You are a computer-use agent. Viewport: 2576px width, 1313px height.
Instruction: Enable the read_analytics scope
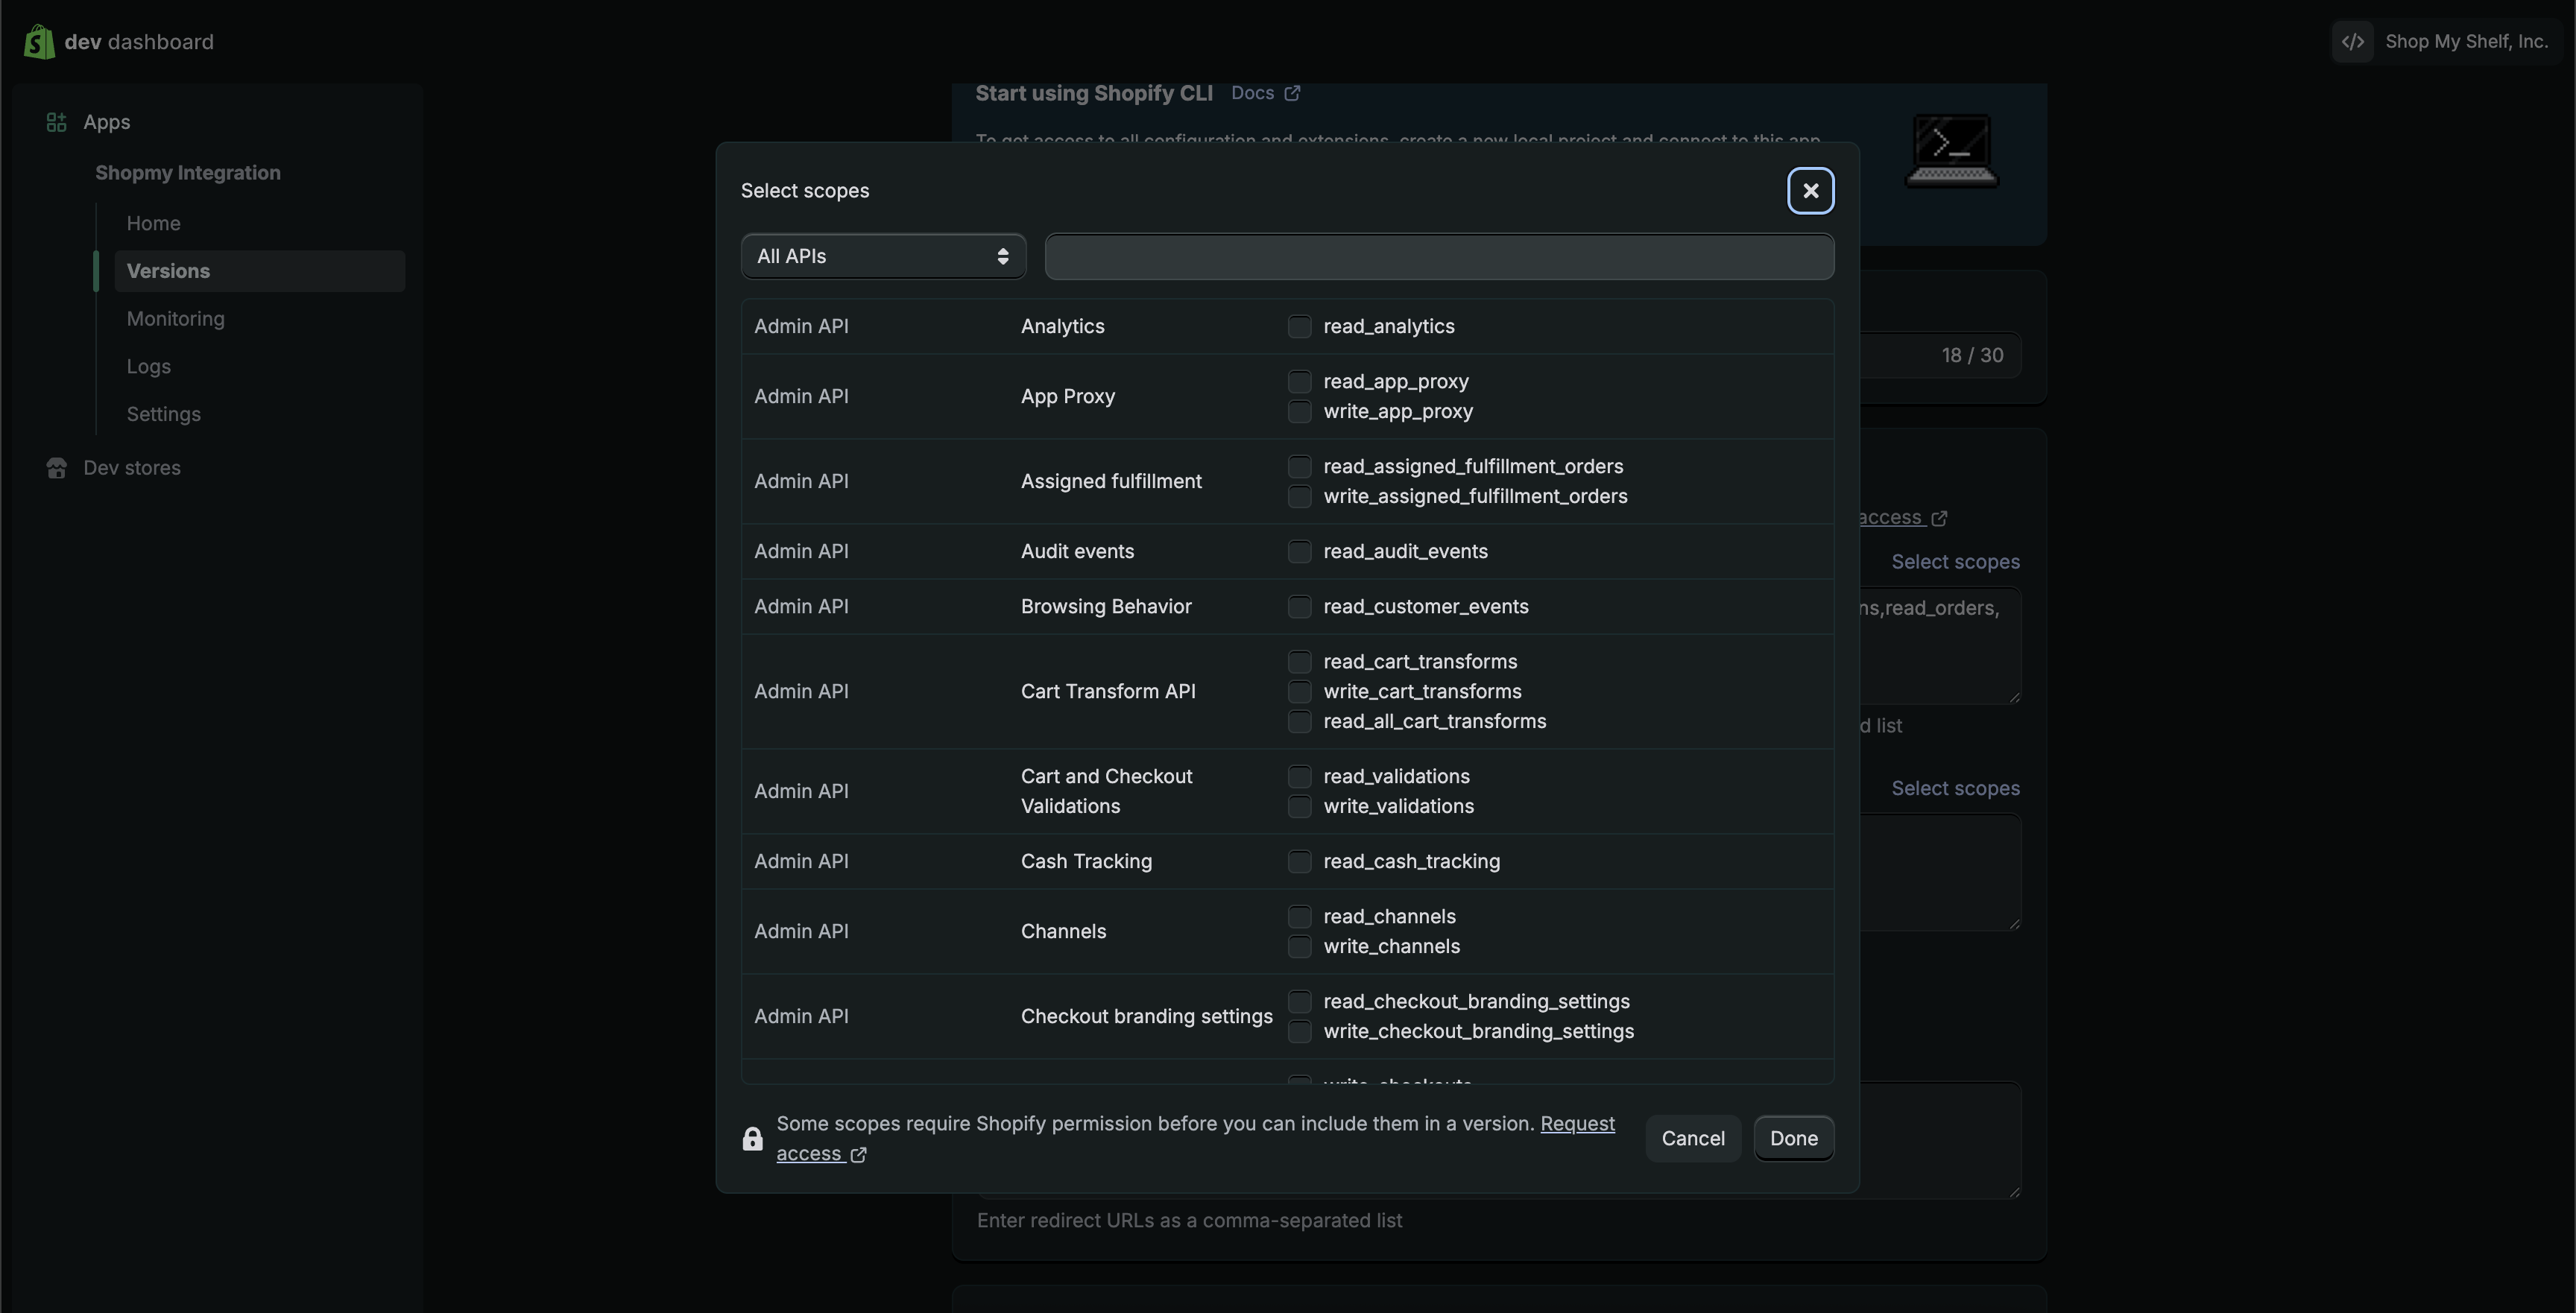[x=1299, y=326]
